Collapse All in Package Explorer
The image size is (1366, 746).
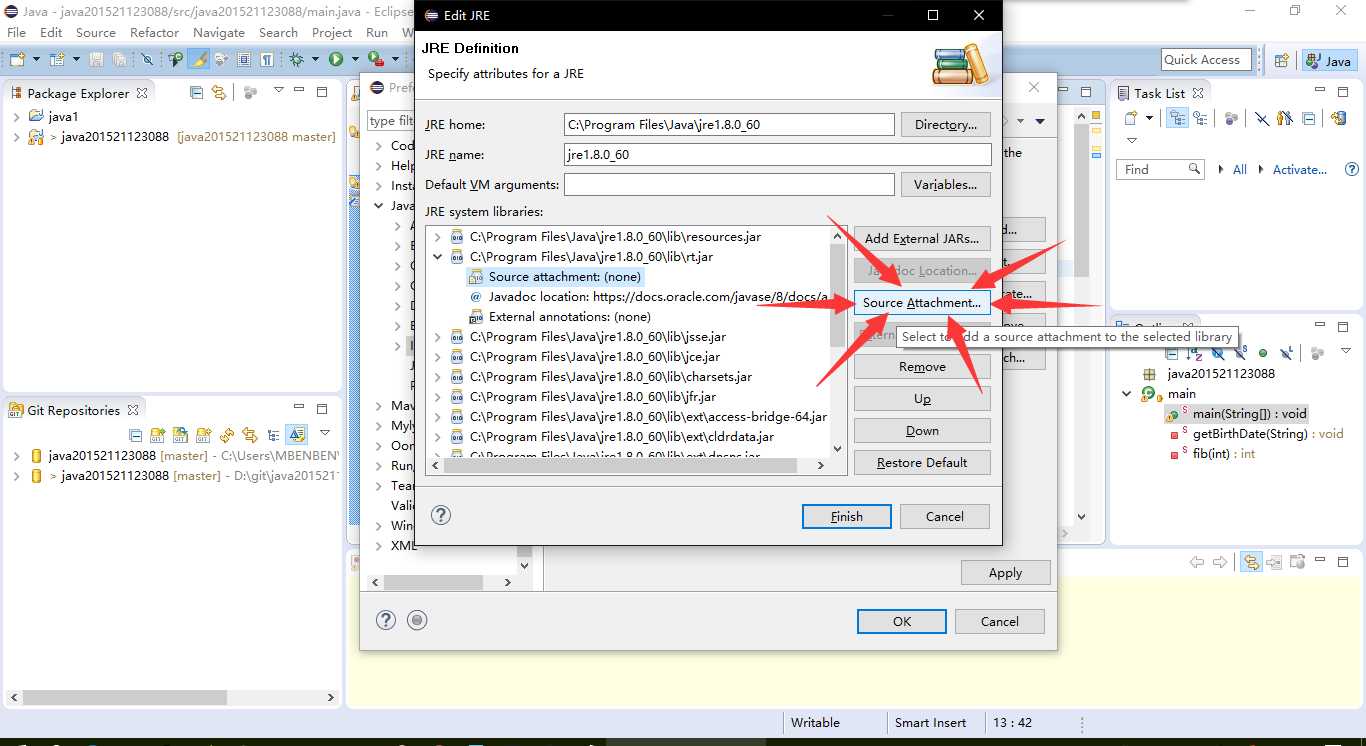pos(196,92)
